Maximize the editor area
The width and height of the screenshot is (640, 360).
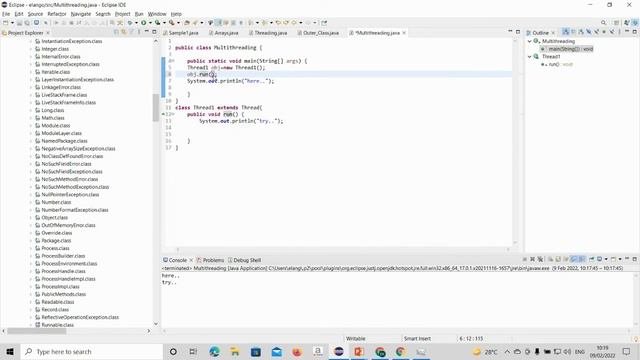click(x=518, y=32)
